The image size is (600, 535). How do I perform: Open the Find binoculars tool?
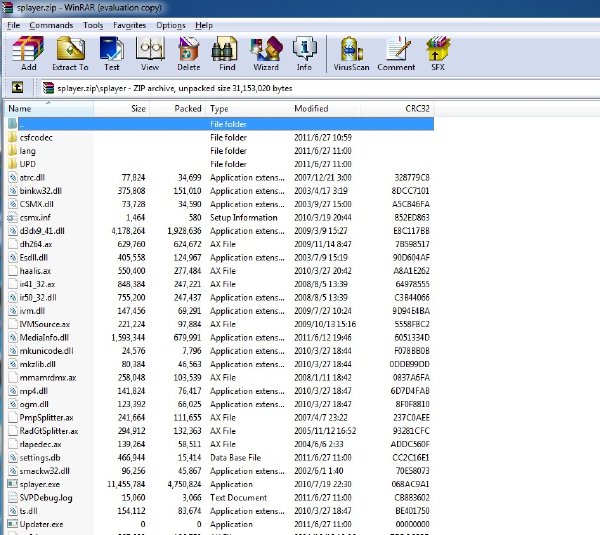point(225,49)
